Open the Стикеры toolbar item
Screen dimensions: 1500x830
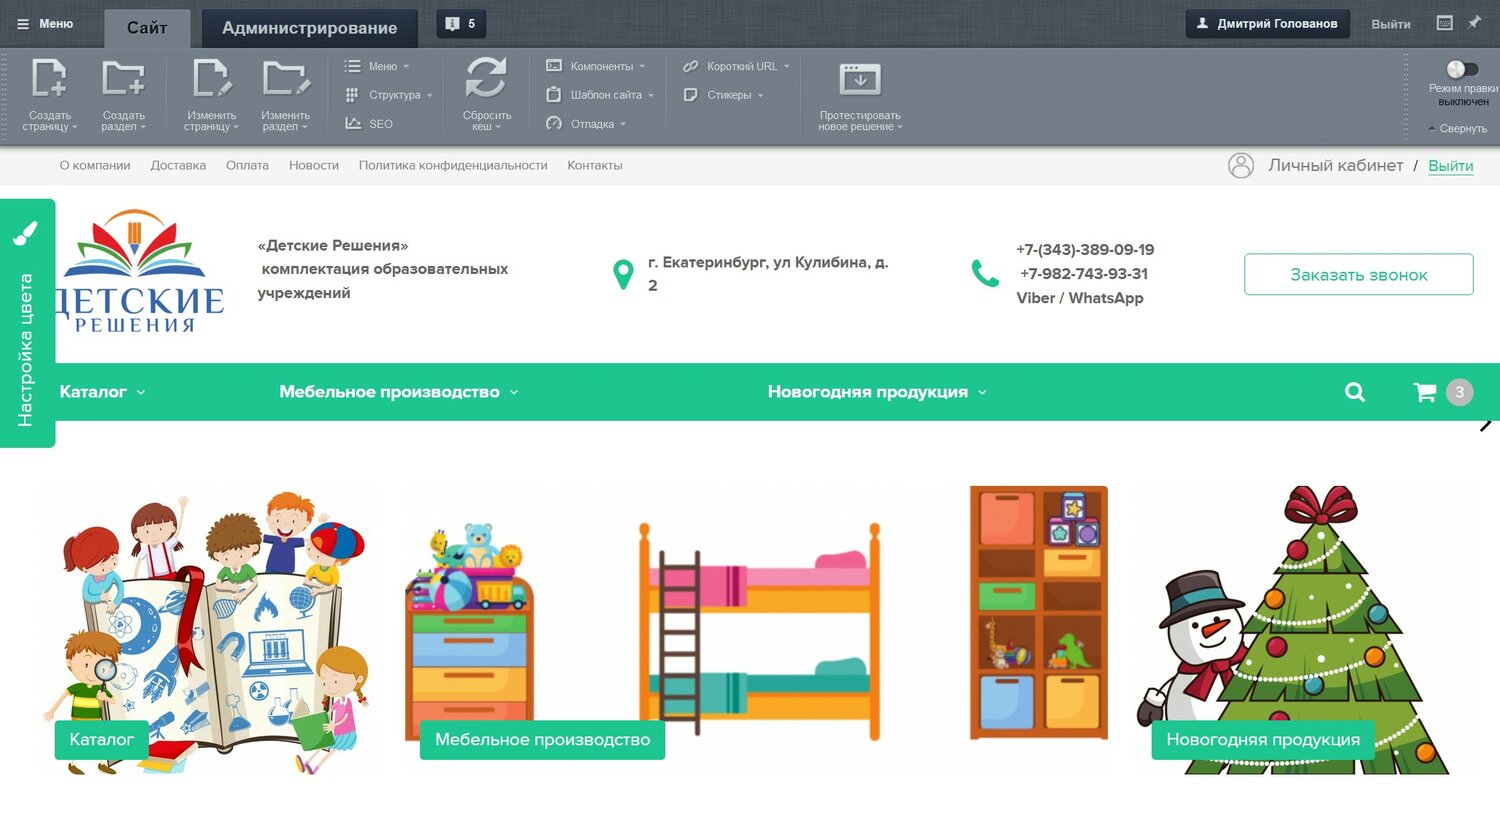pos(722,95)
